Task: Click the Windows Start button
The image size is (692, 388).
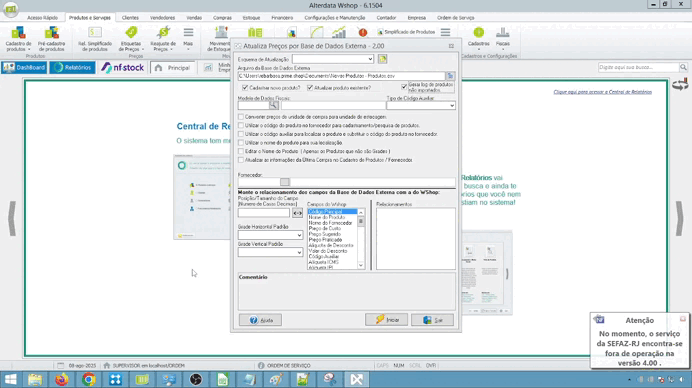Action: pyautogui.click(x=10, y=379)
